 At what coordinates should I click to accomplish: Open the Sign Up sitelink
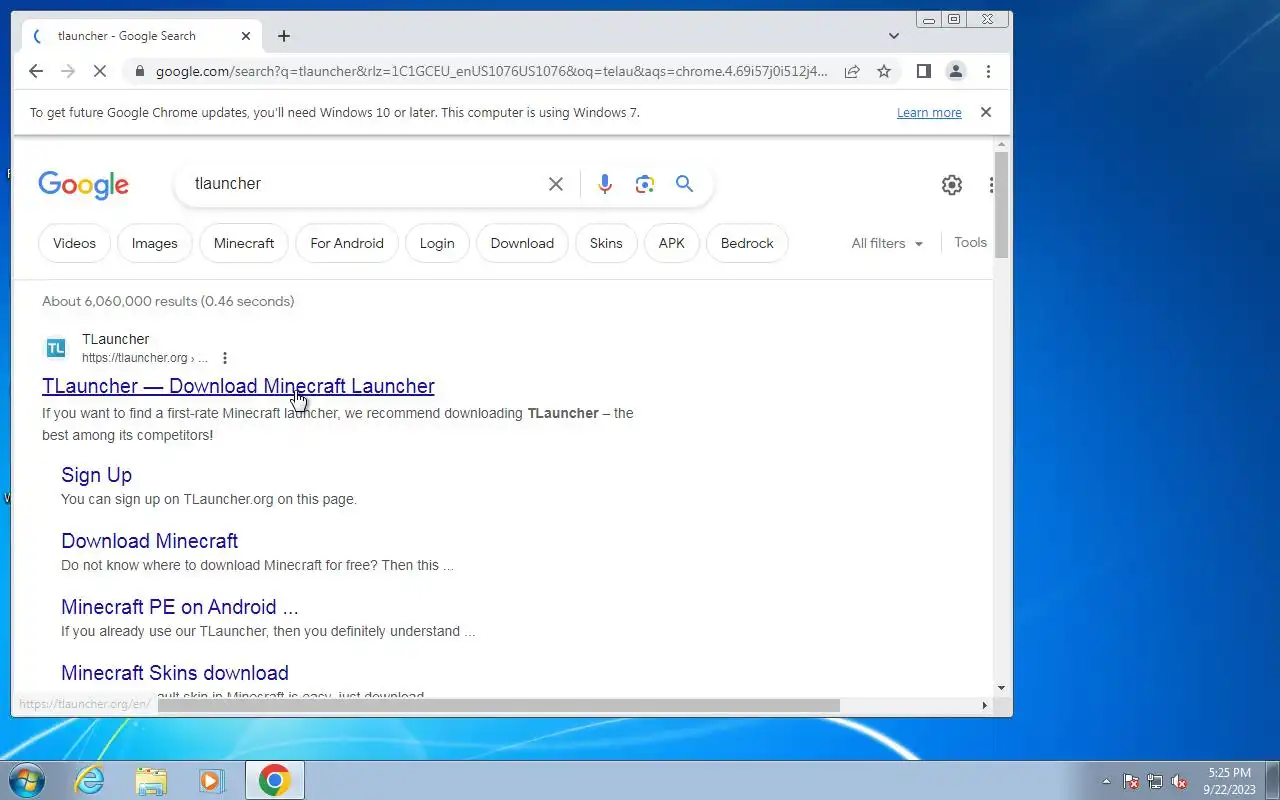(x=96, y=475)
